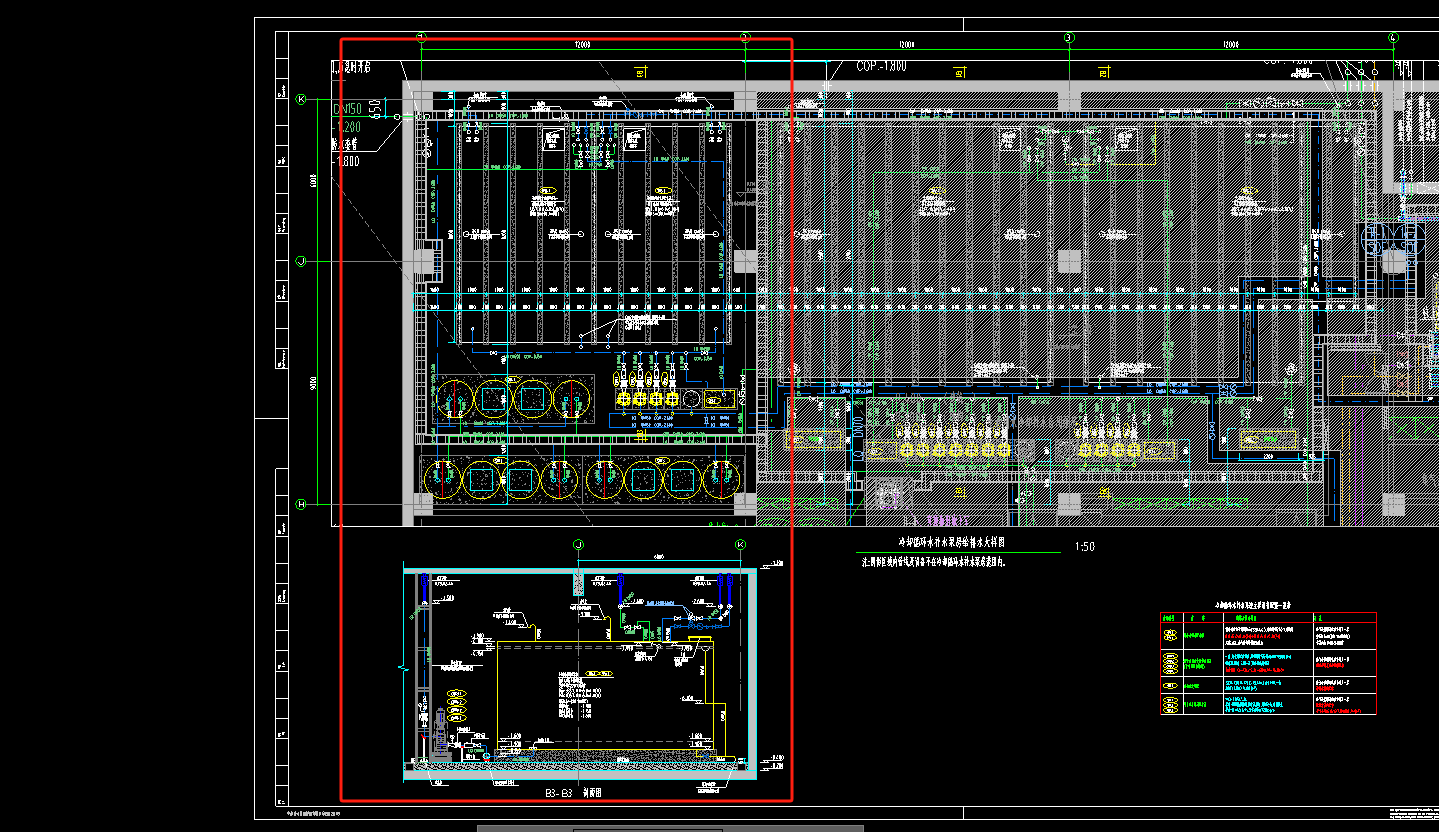Click grid axis bubble J left of plan
Image resolution: width=1439 pixels, height=832 pixels.
tap(300, 261)
